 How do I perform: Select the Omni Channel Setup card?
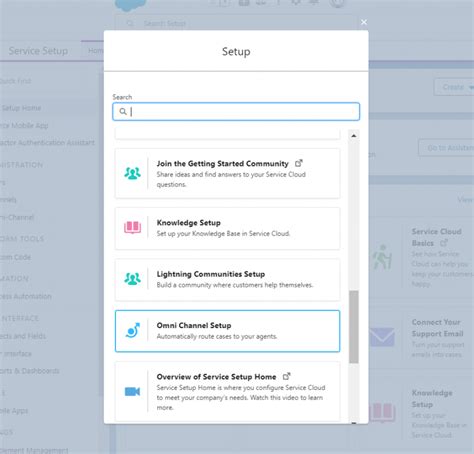[227, 331]
